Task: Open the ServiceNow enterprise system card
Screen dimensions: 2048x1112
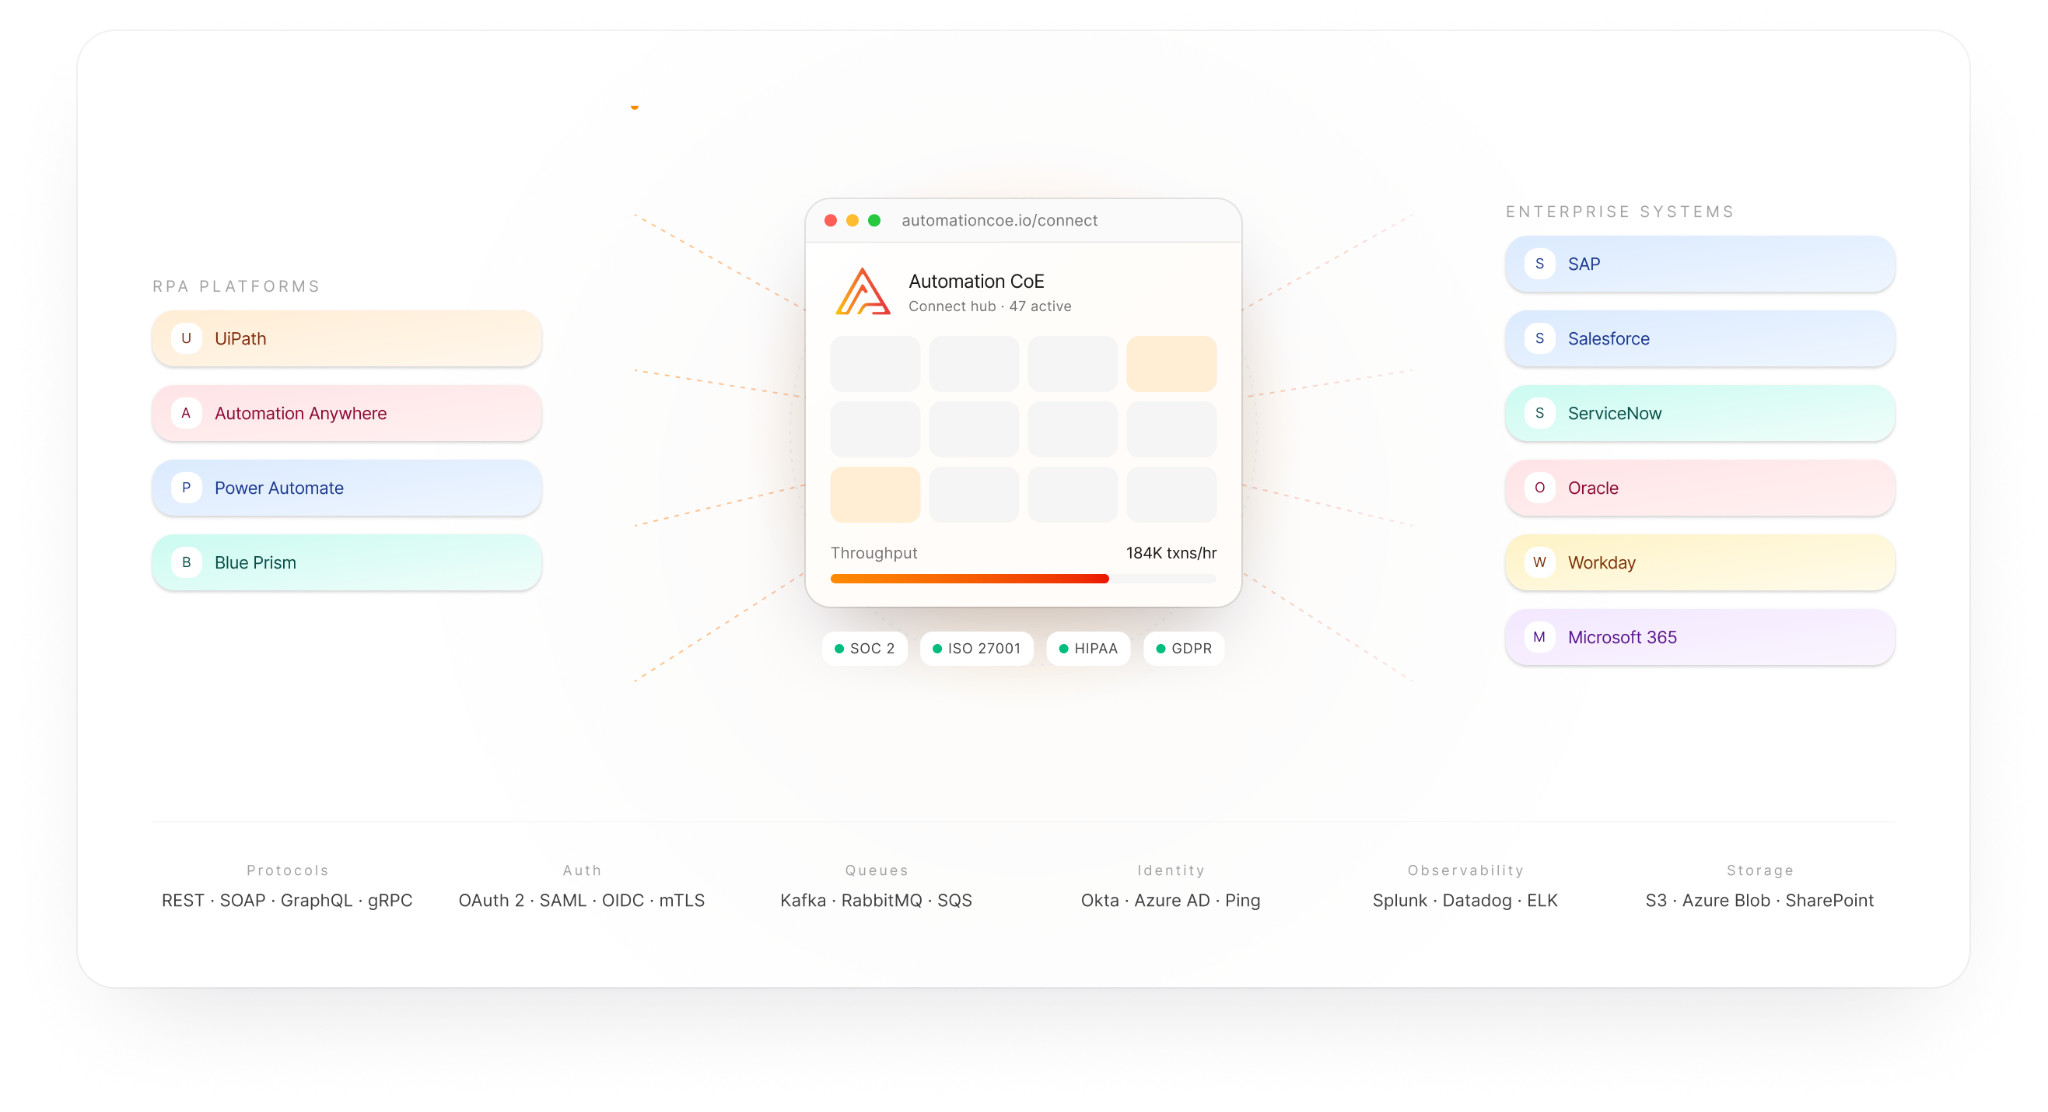Action: coord(1700,413)
